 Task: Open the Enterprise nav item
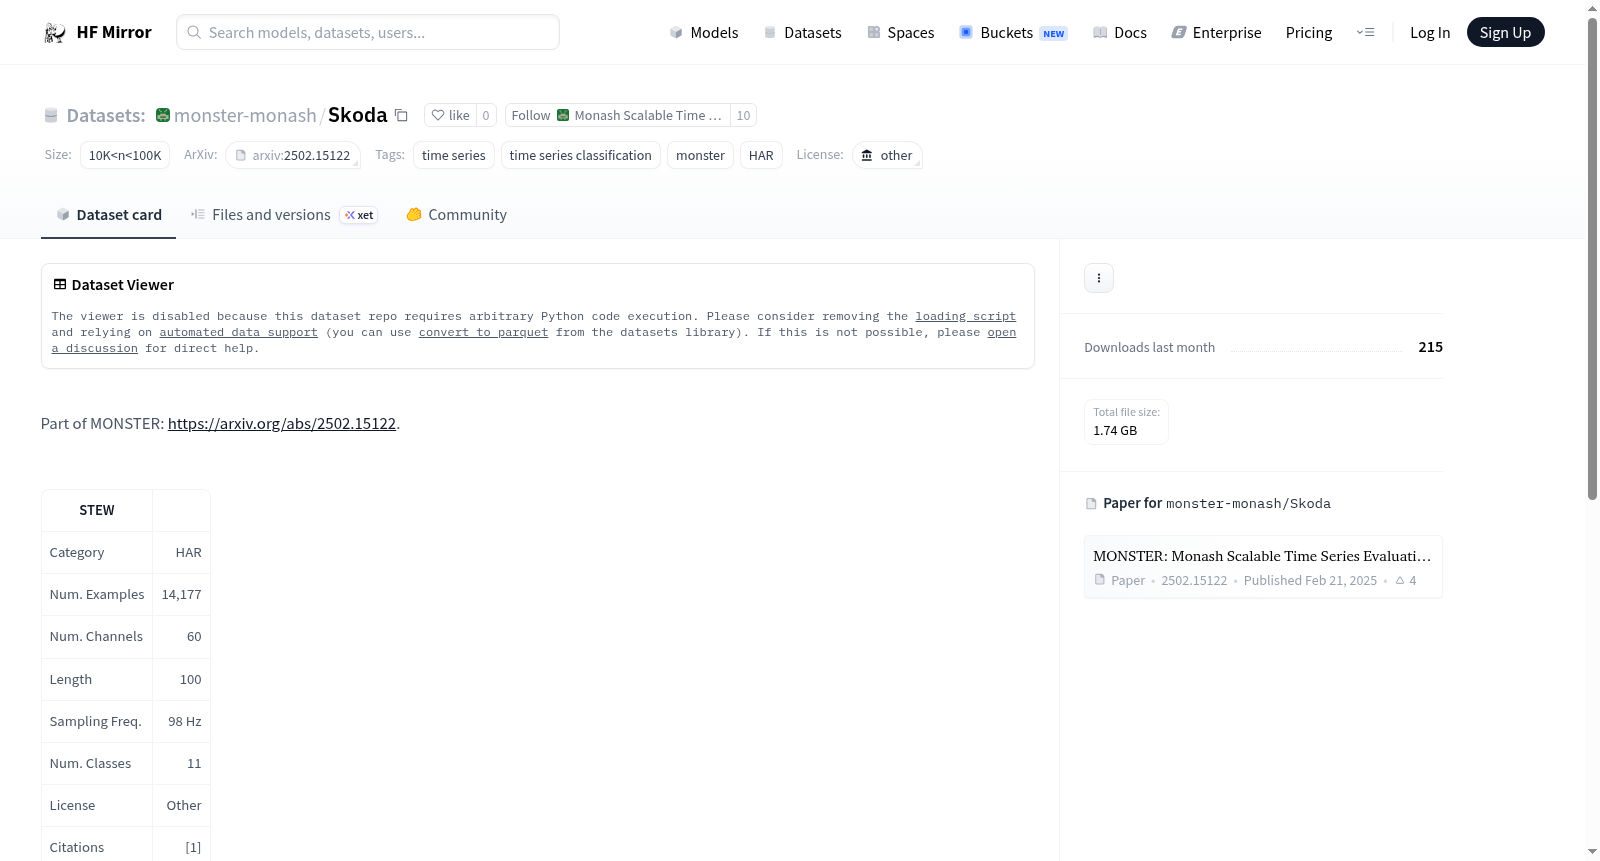[1216, 32]
